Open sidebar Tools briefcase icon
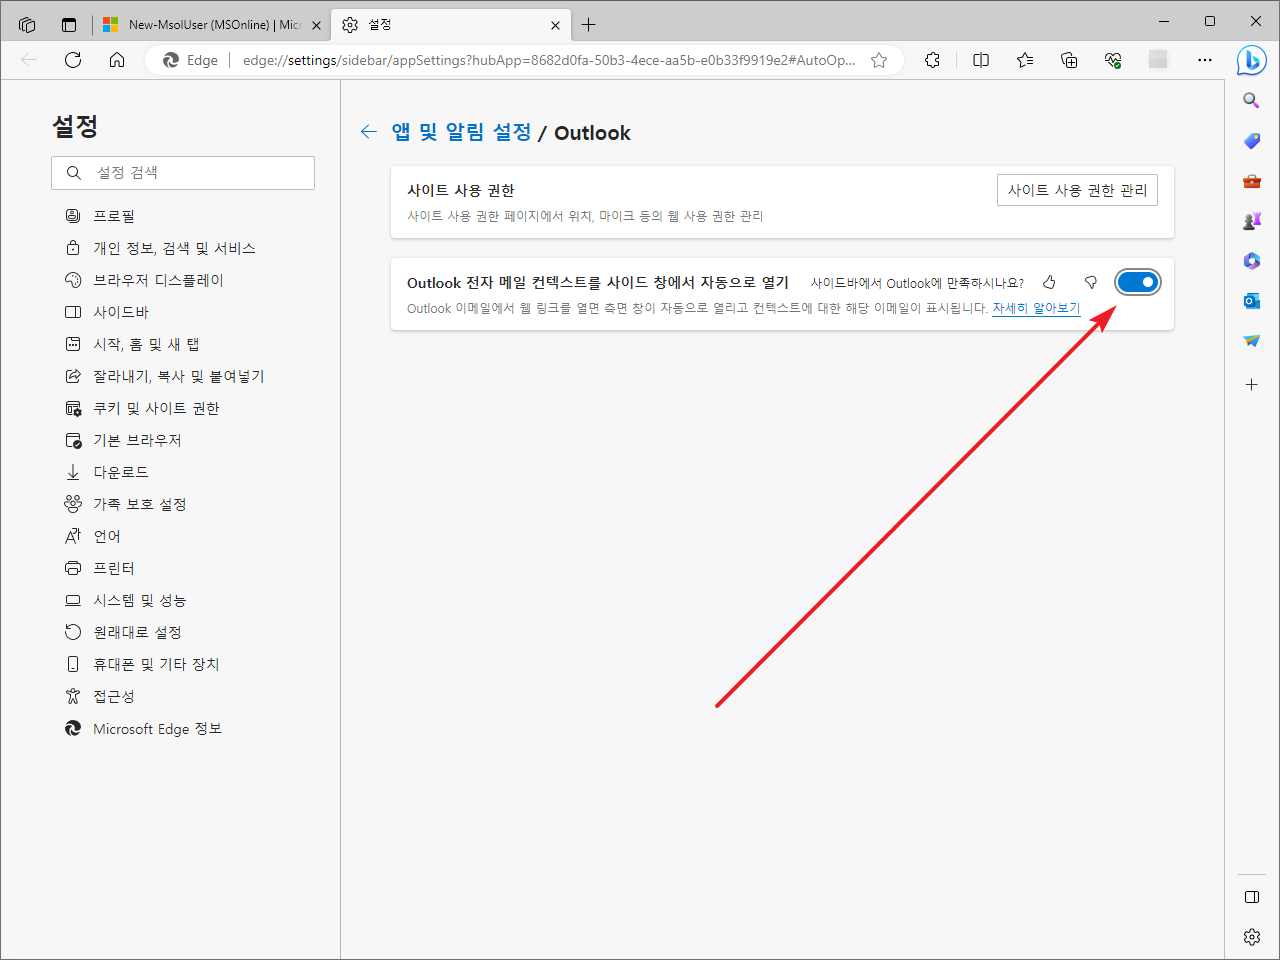 (x=1251, y=181)
